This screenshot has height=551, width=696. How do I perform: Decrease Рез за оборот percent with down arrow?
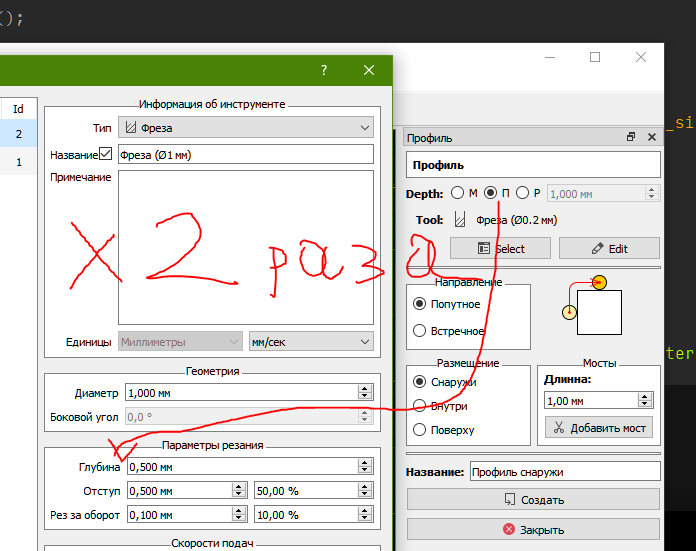tap(365, 519)
